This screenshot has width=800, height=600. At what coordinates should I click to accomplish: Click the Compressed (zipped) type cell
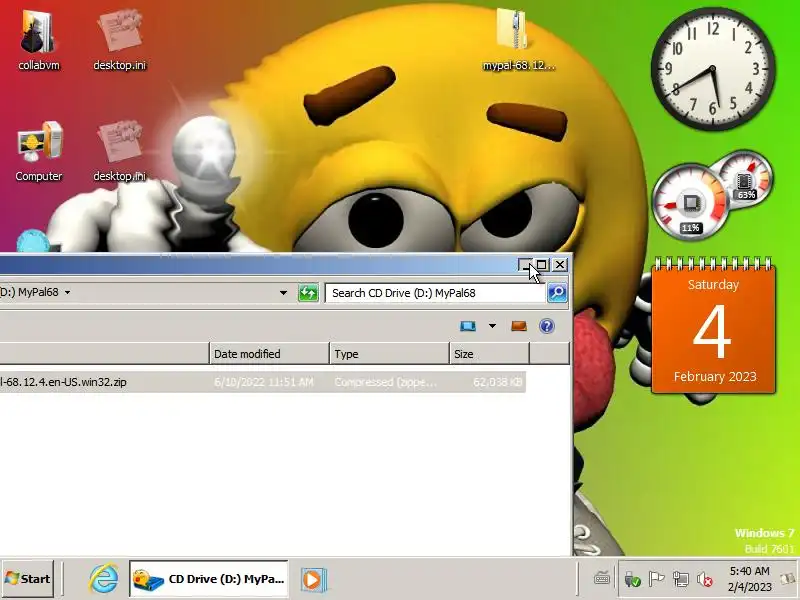pyautogui.click(x=386, y=382)
